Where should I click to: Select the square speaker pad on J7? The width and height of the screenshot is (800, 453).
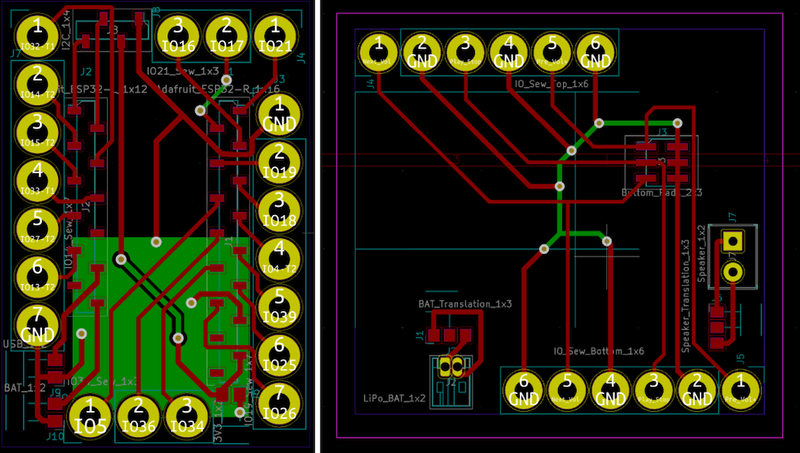tap(733, 242)
